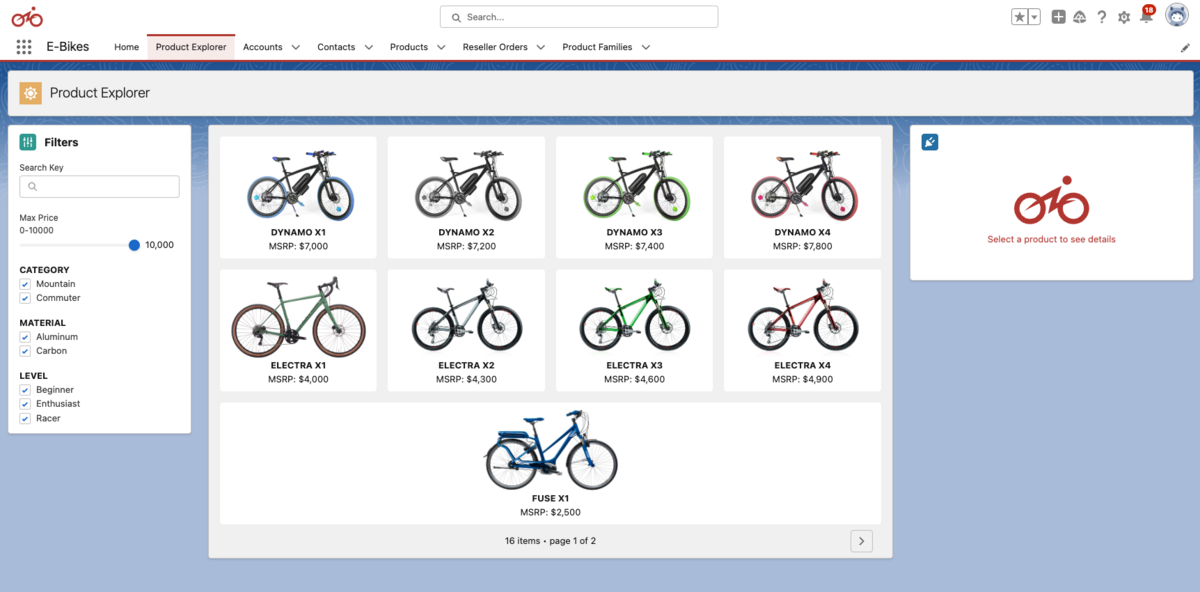Image resolution: width=1200 pixels, height=592 pixels.
Task: Click the product details card icon
Action: pos(930,142)
